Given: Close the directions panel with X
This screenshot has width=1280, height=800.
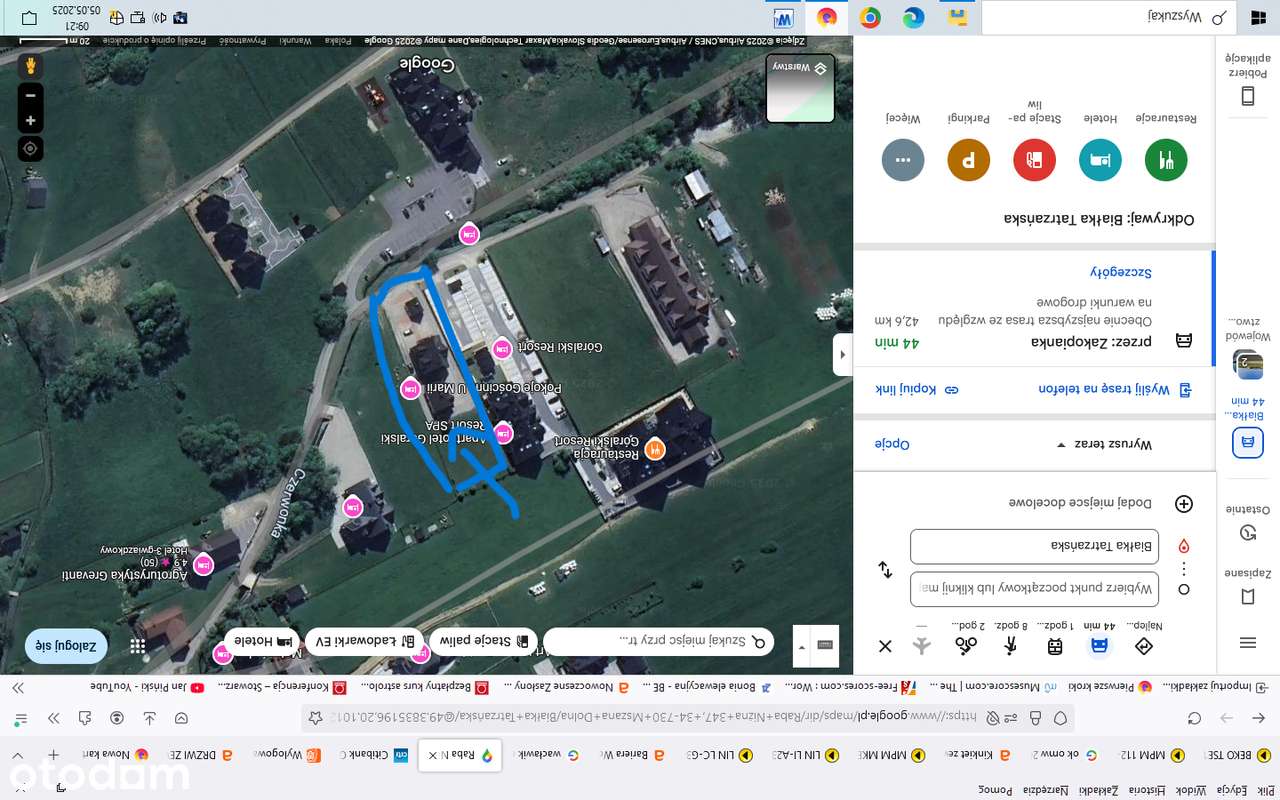Looking at the screenshot, I should click(x=885, y=646).
